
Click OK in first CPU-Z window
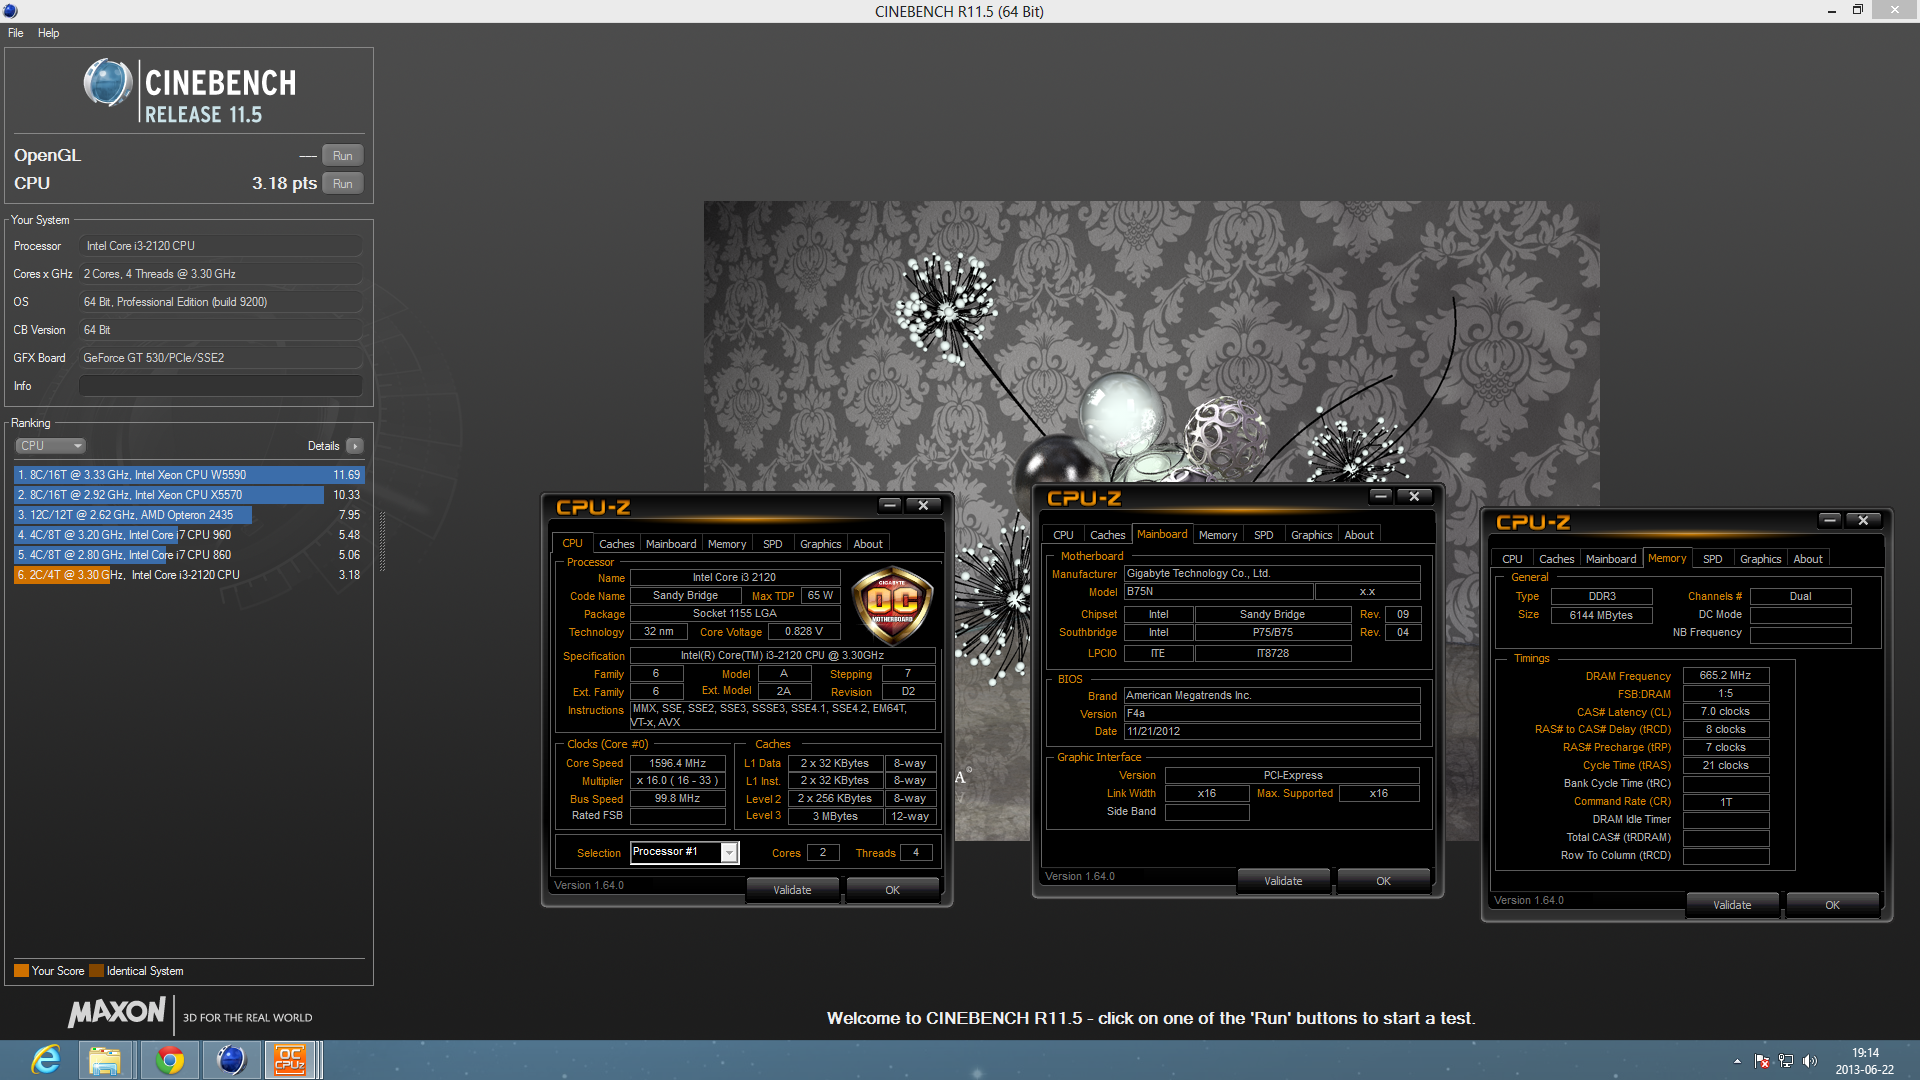coord(893,890)
